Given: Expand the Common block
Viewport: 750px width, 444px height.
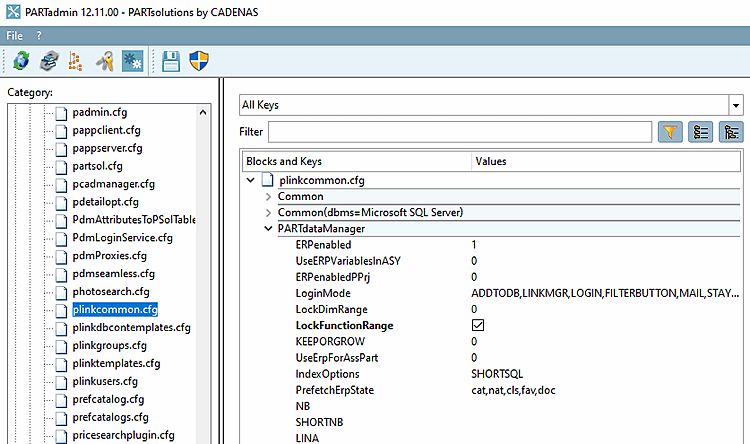Looking at the screenshot, I should pos(269,197).
